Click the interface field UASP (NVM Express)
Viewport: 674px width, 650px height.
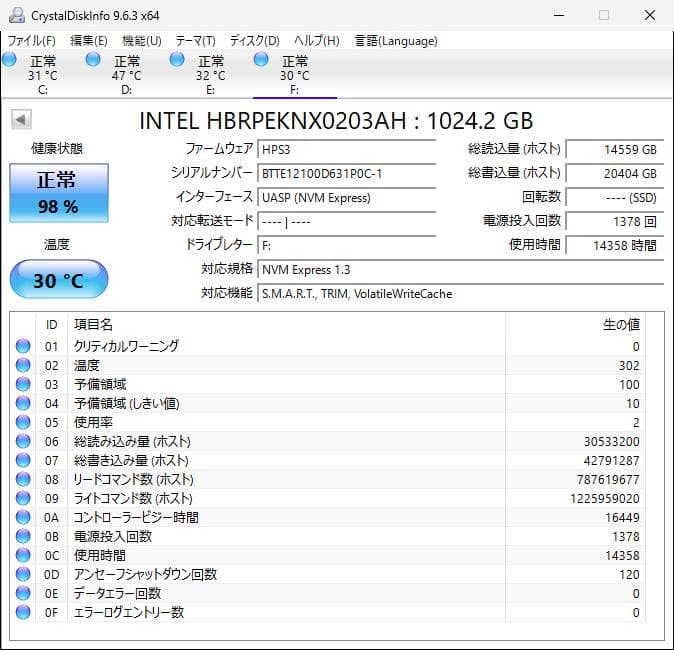(346, 198)
